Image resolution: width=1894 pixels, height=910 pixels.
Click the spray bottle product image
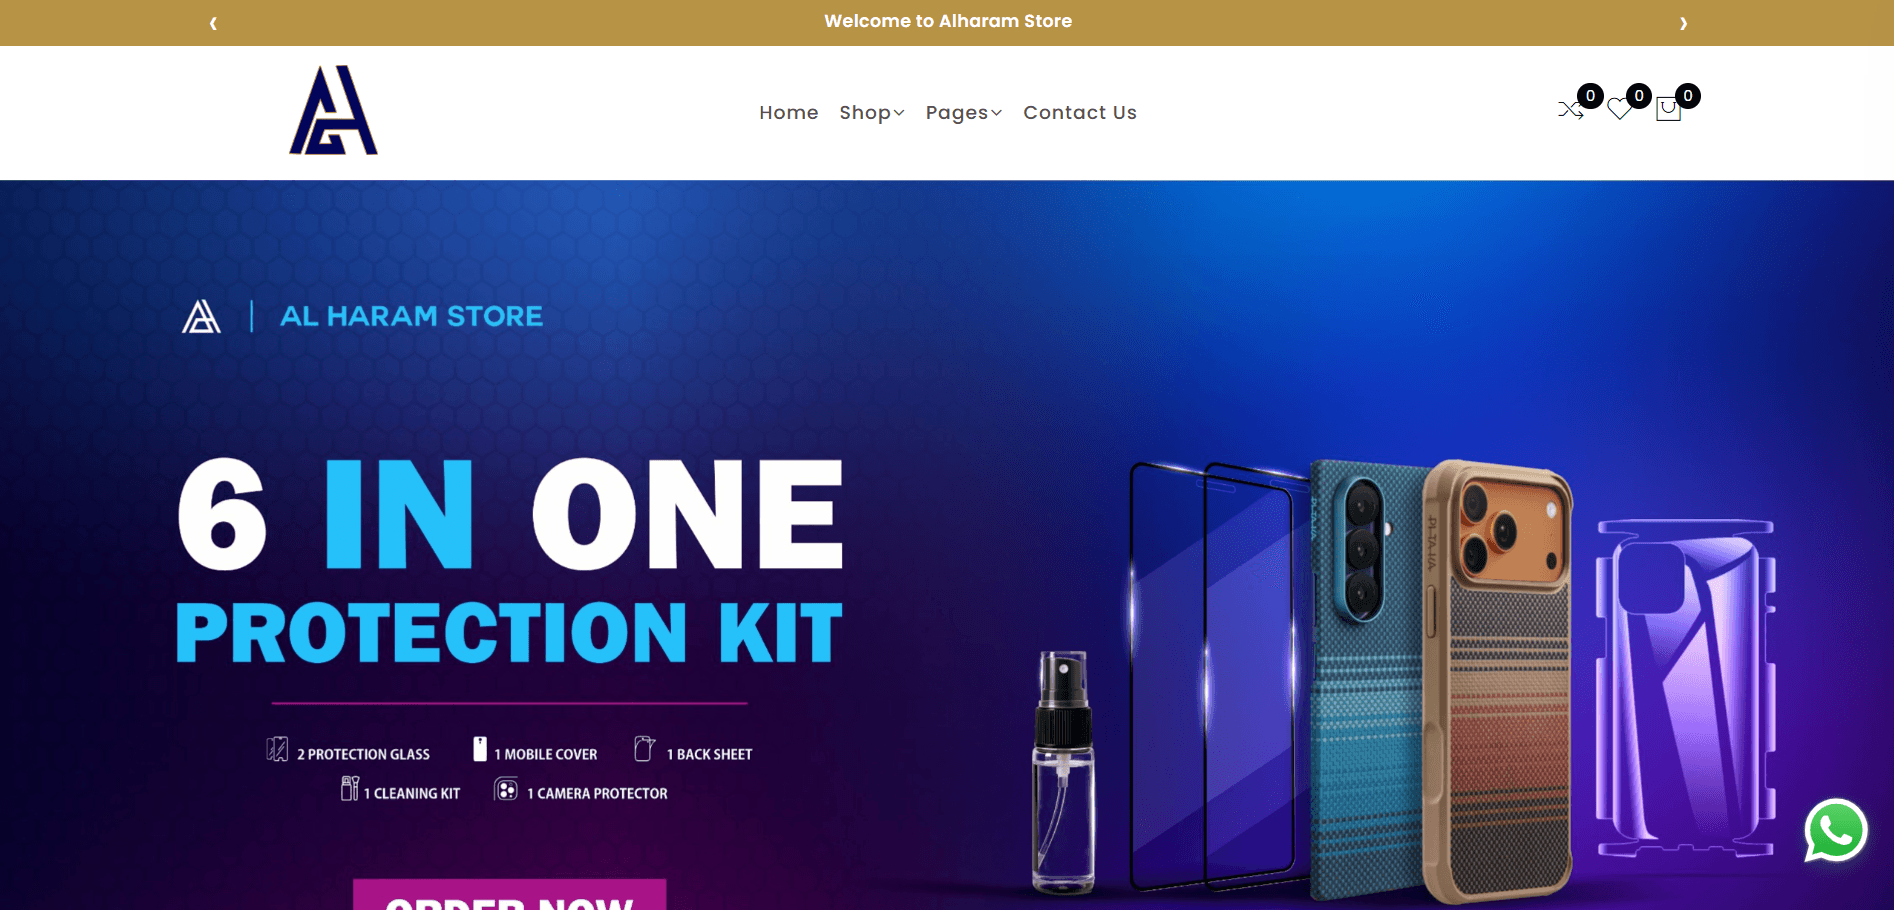point(1064,773)
